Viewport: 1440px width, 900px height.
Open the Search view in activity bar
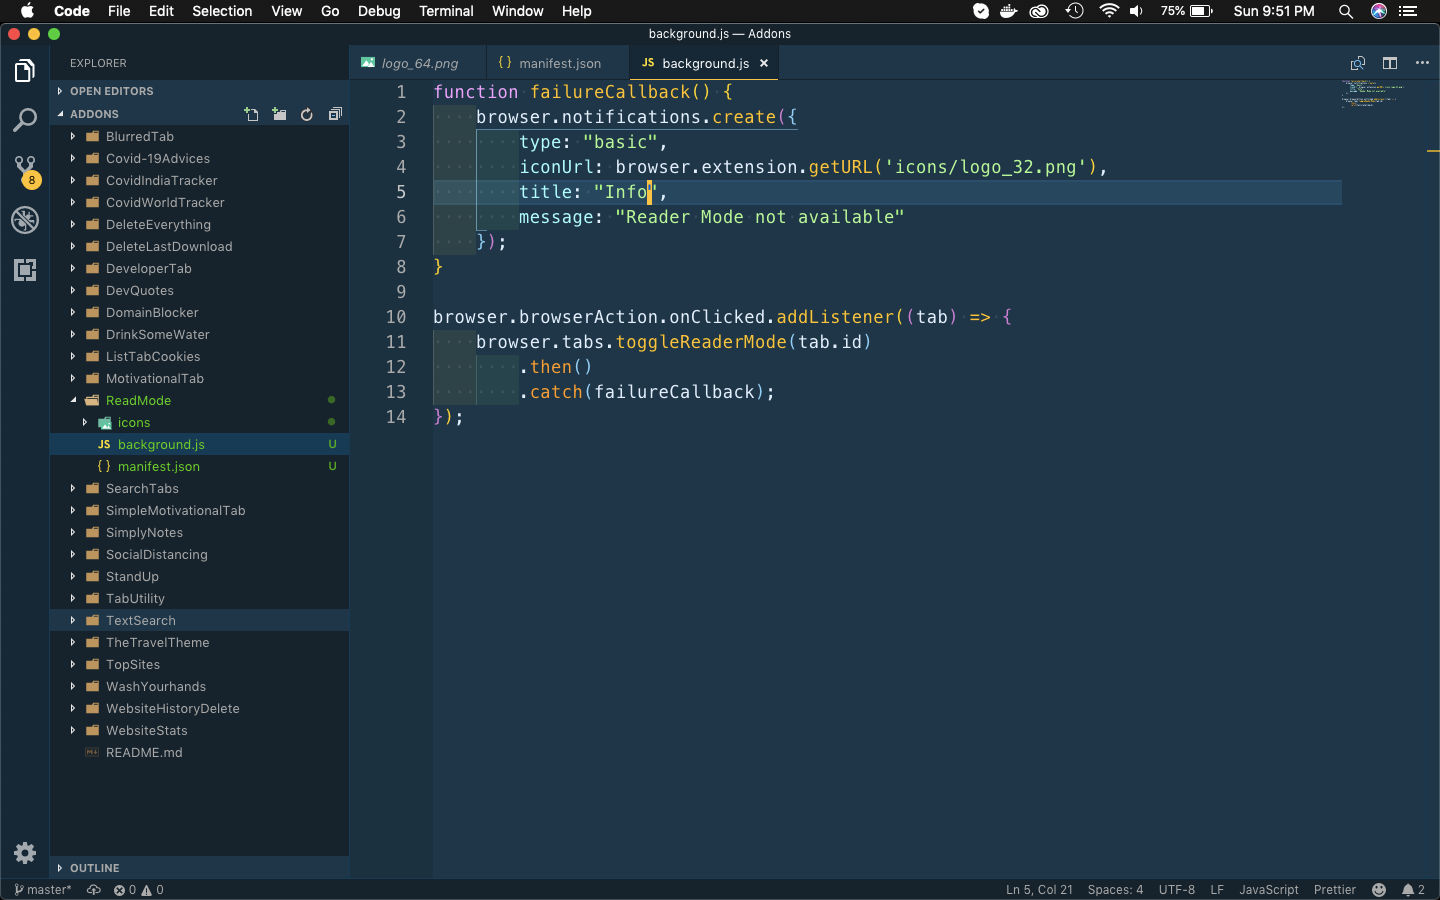coord(25,121)
